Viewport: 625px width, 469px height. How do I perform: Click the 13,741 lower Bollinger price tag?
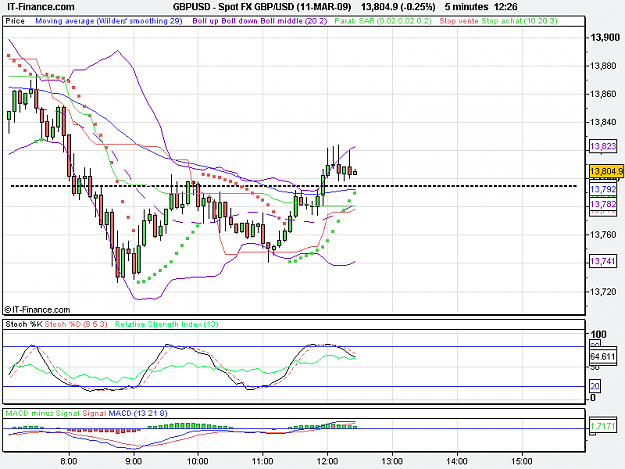click(603, 261)
